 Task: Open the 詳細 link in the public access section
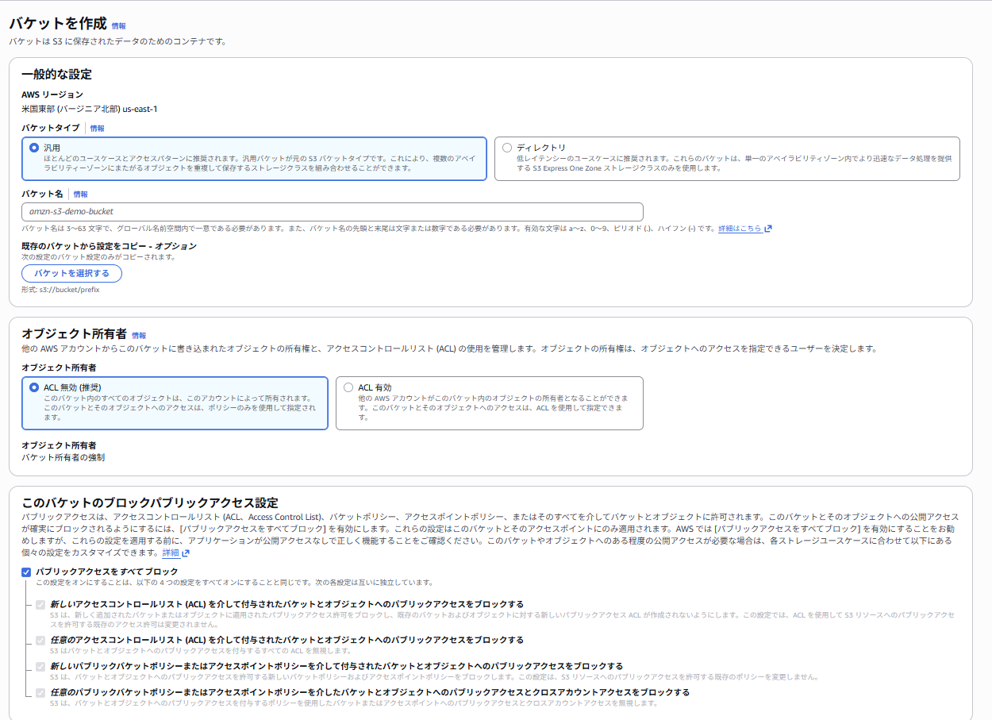169,555
